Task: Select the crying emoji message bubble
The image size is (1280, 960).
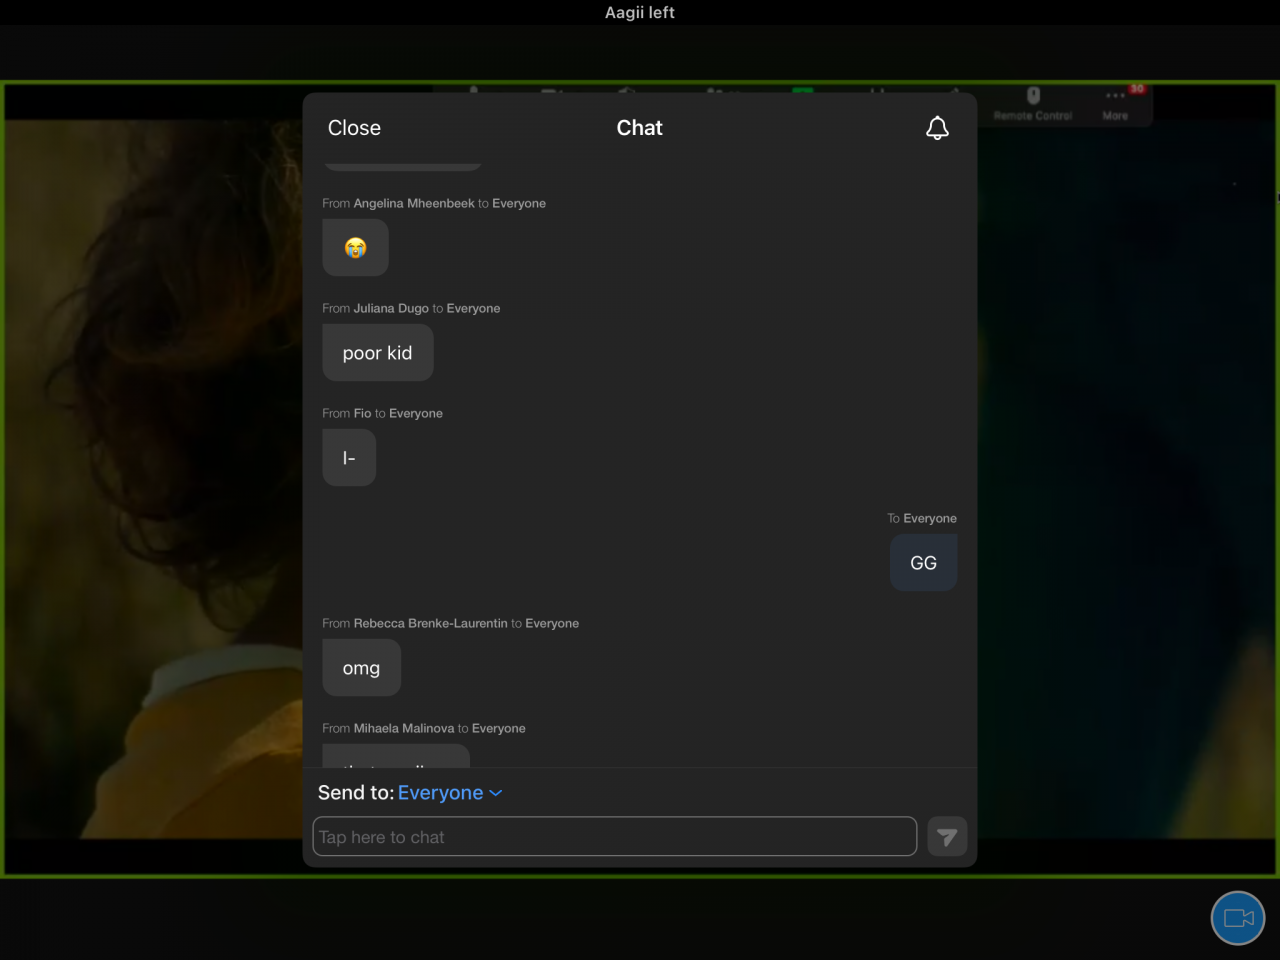Action: [355, 248]
